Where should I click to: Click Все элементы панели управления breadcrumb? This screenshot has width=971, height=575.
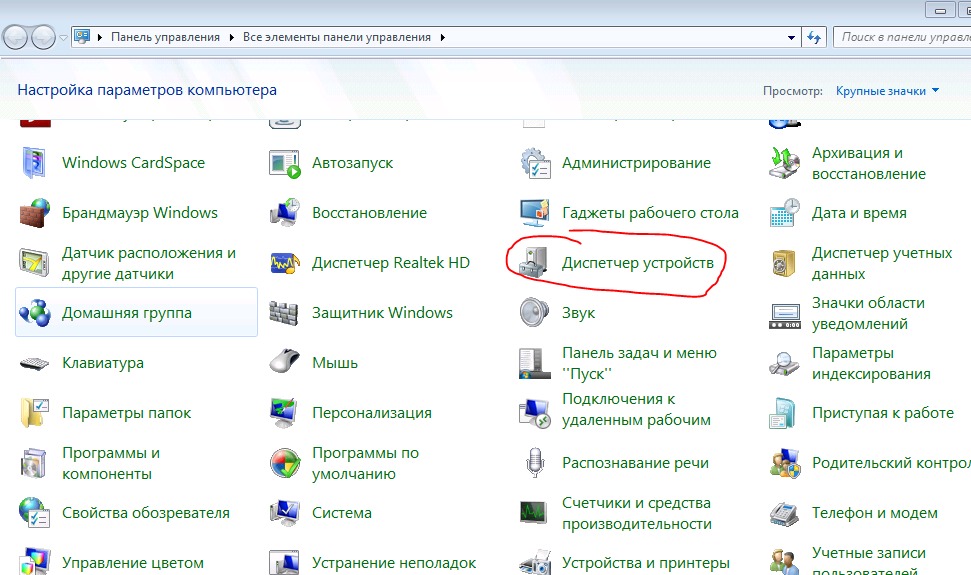(337, 37)
